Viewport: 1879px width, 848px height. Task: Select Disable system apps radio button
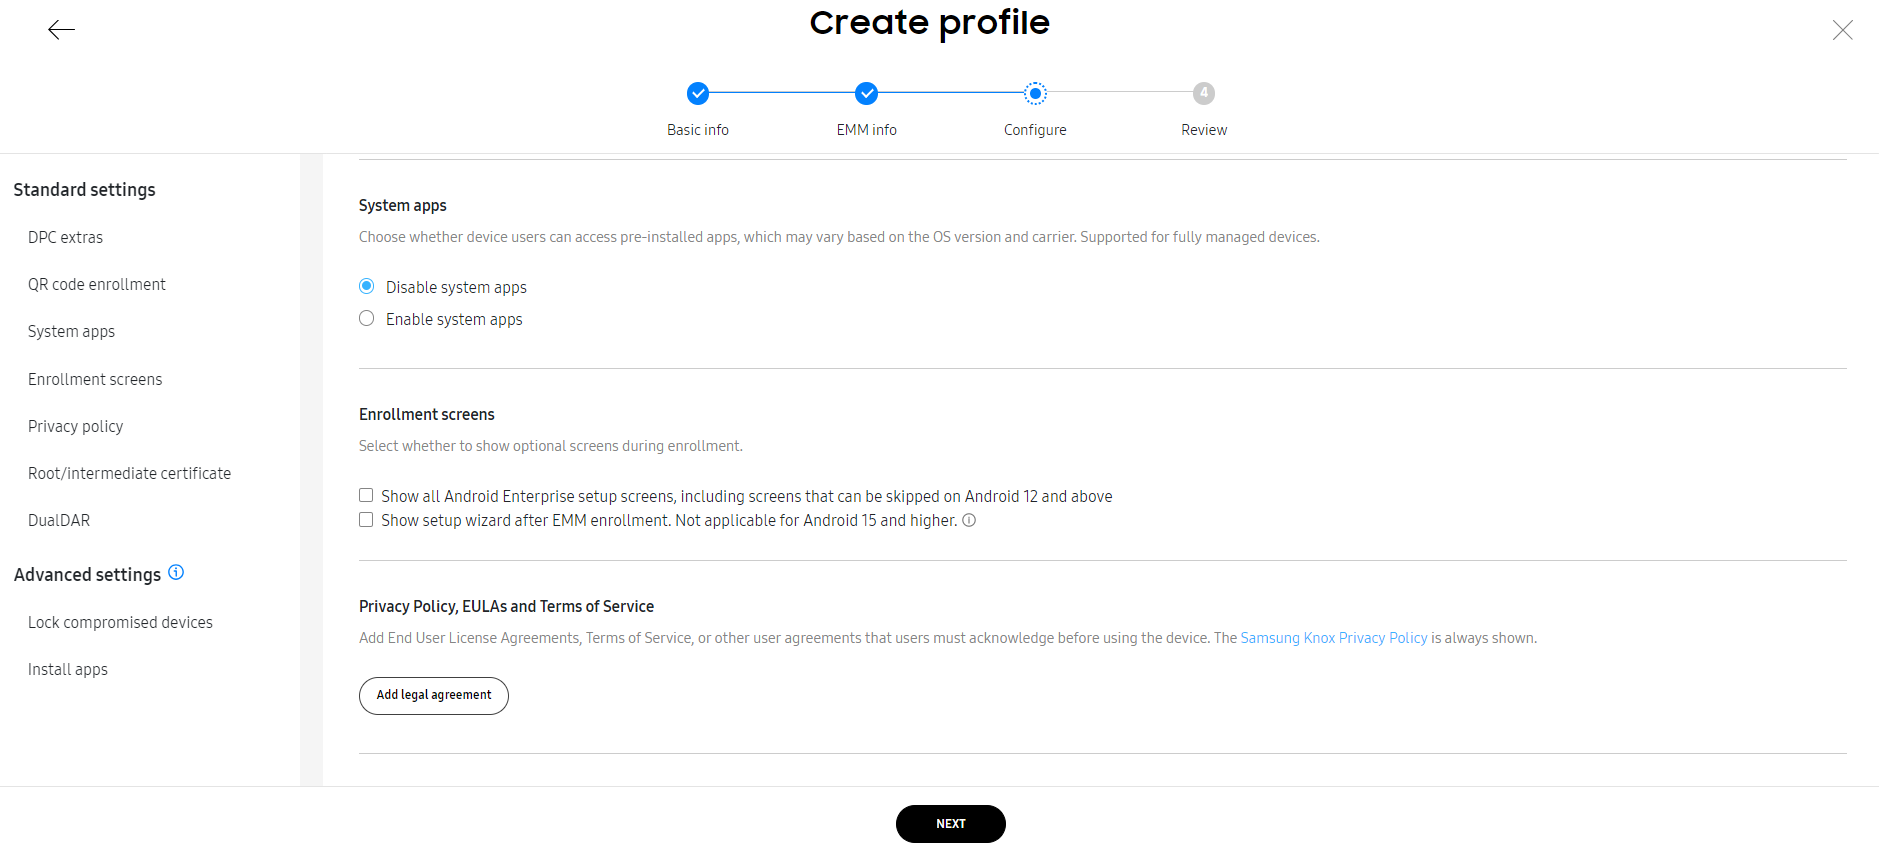click(367, 286)
